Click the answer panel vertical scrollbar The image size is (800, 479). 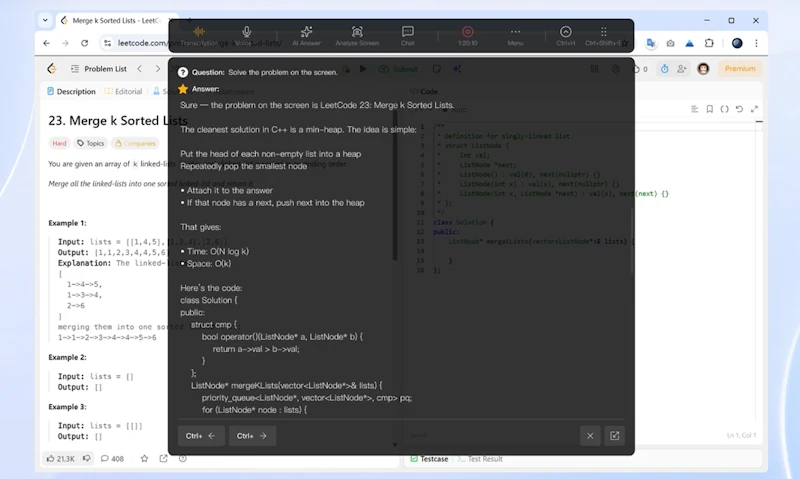click(x=394, y=186)
